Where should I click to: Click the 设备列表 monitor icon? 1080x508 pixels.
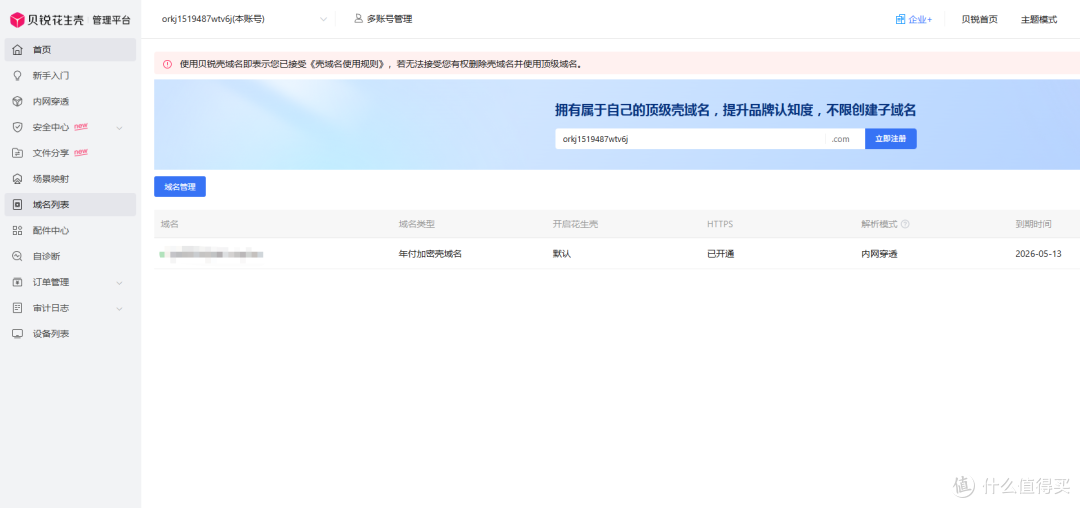click(18, 334)
